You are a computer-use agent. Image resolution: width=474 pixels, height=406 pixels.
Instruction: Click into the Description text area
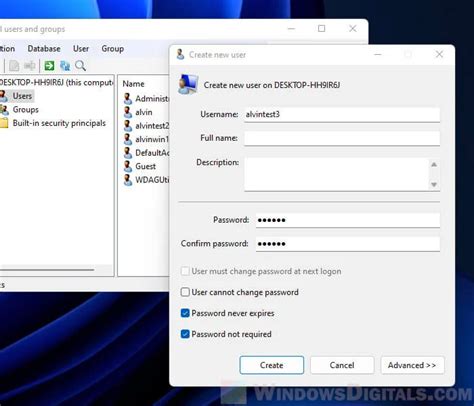tap(337, 174)
